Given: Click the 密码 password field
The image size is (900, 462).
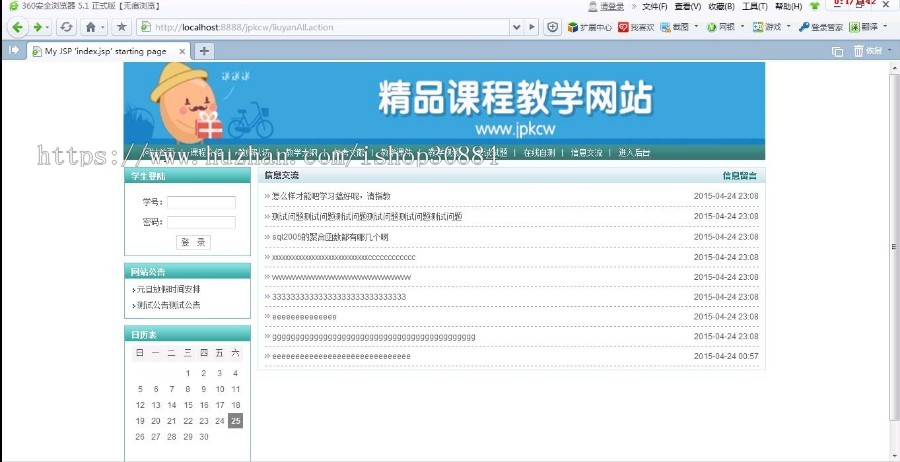Looking at the screenshot, I should (x=201, y=222).
